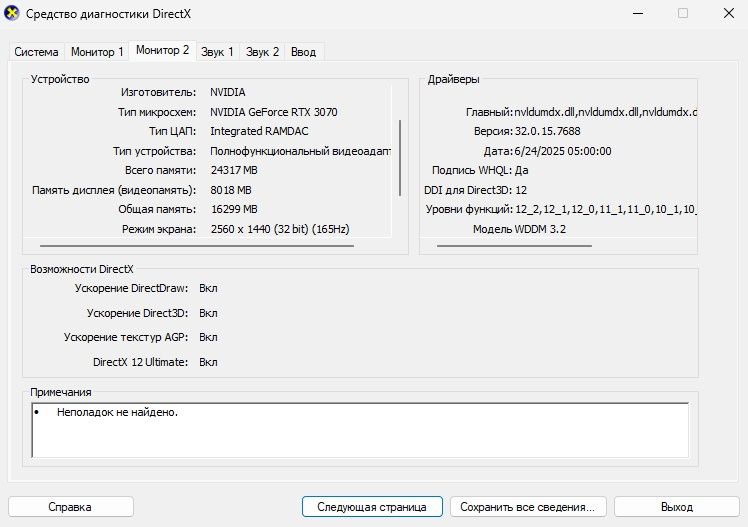Click the DirectX diagnostic tool title icon
Viewport: 748px width, 527px height.
pyautogui.click(x=11, y=13)
